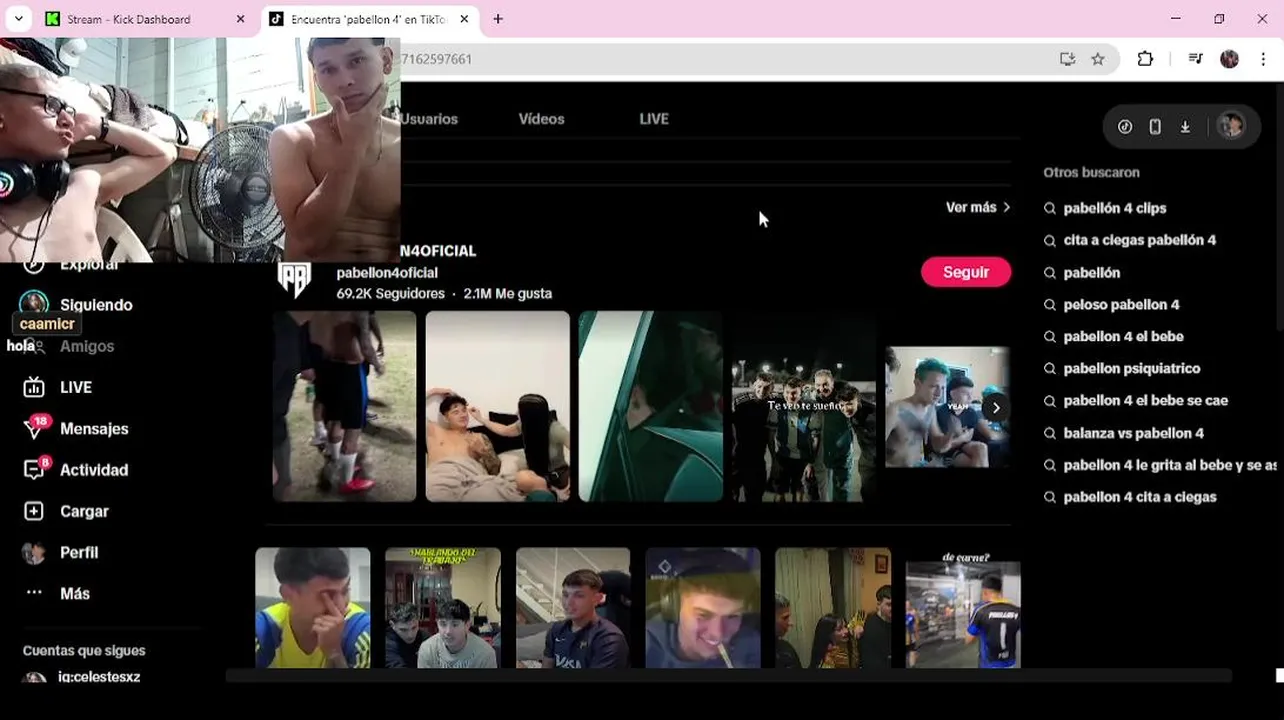Image resolution: width=1284 pixels, height=720 pixels.
Task: Open the Chrome media control icon
Action: [1195, 59]
